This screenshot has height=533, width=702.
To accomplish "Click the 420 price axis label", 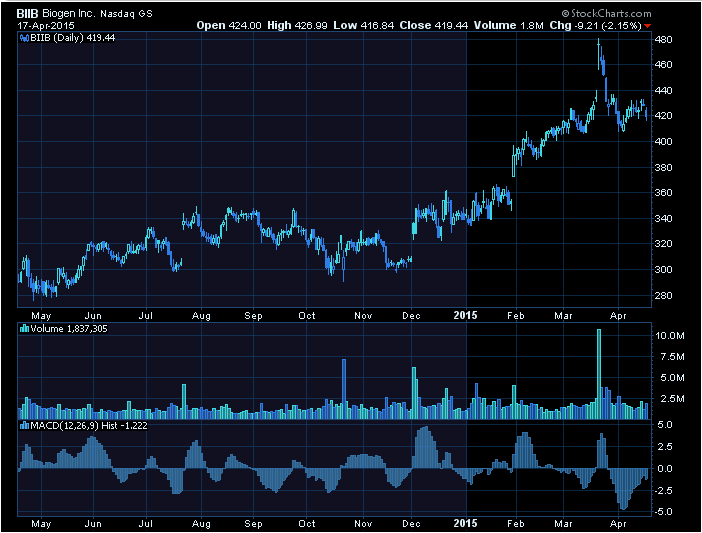I will (x=663, y=115).
